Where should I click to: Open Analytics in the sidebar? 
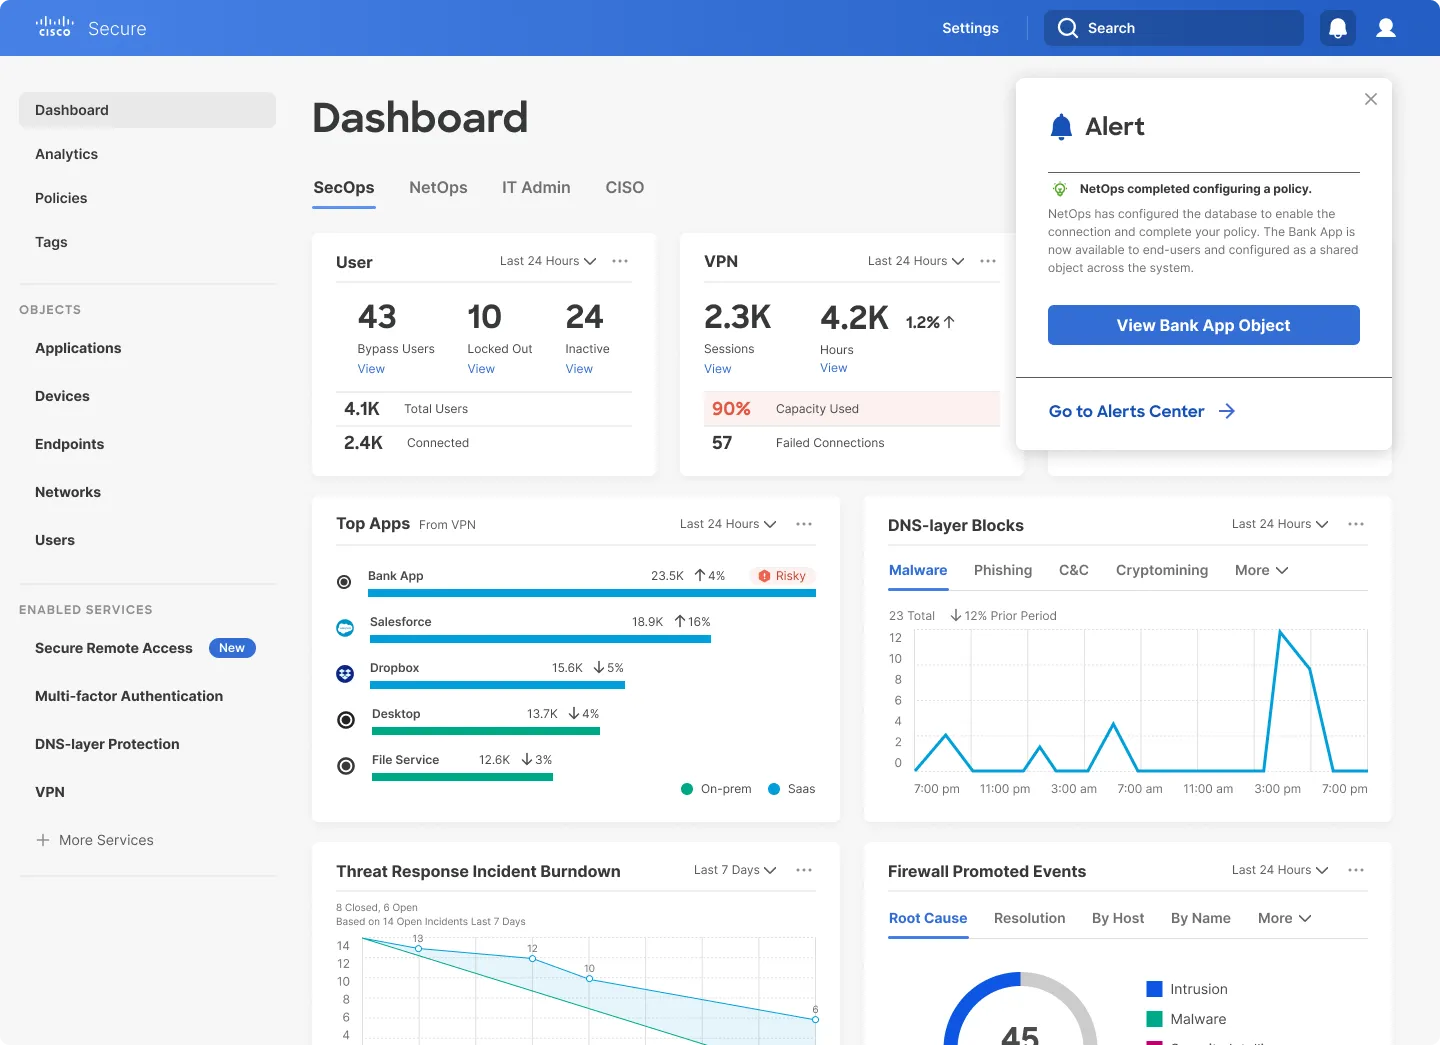click(66, 154)
